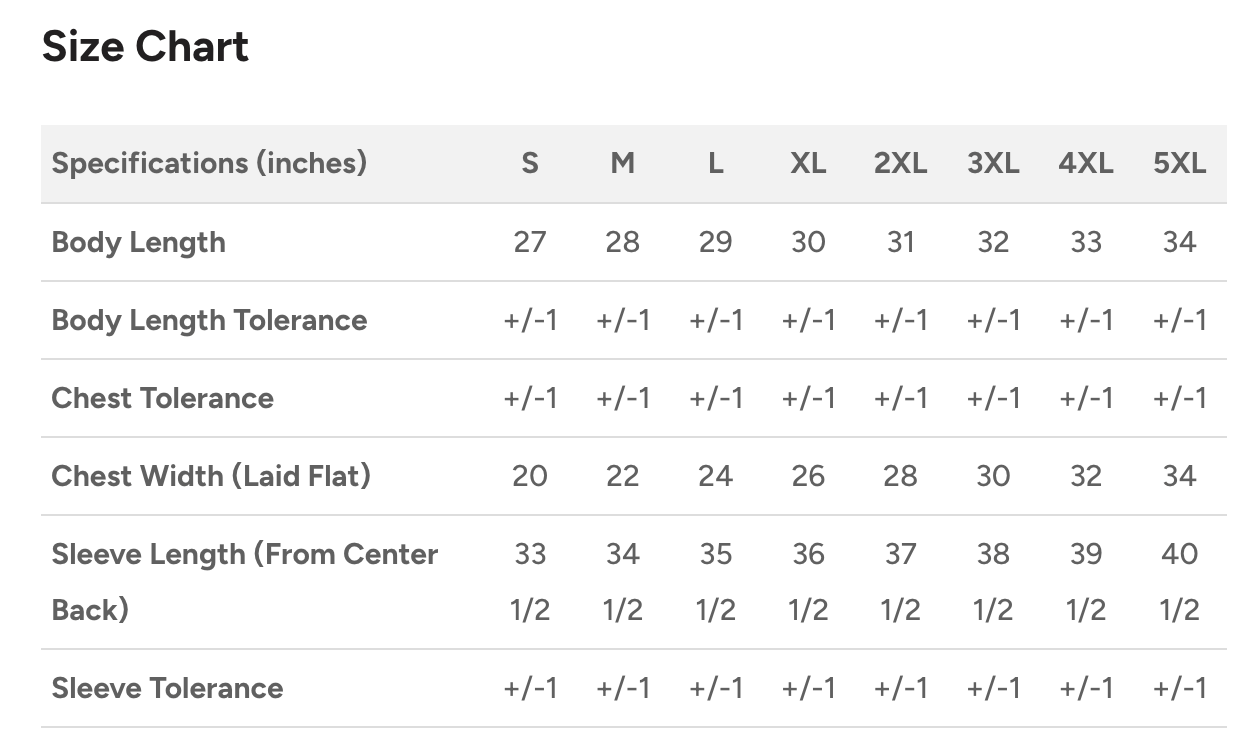
Task: Select chest width value 34 for 5XL
Action: (x=1179, y=476)
